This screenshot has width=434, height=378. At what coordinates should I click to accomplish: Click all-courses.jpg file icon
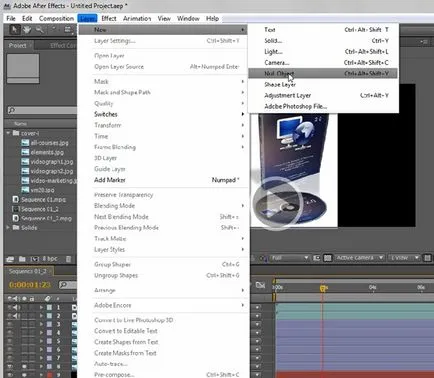25,143
